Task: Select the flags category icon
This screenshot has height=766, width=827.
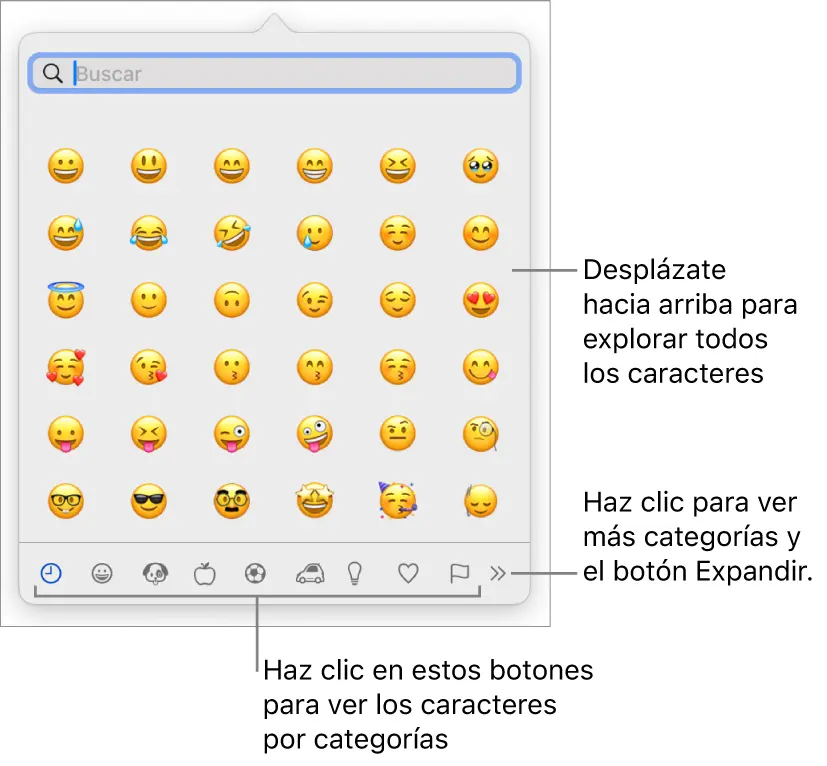Action: tap(459, 573)
